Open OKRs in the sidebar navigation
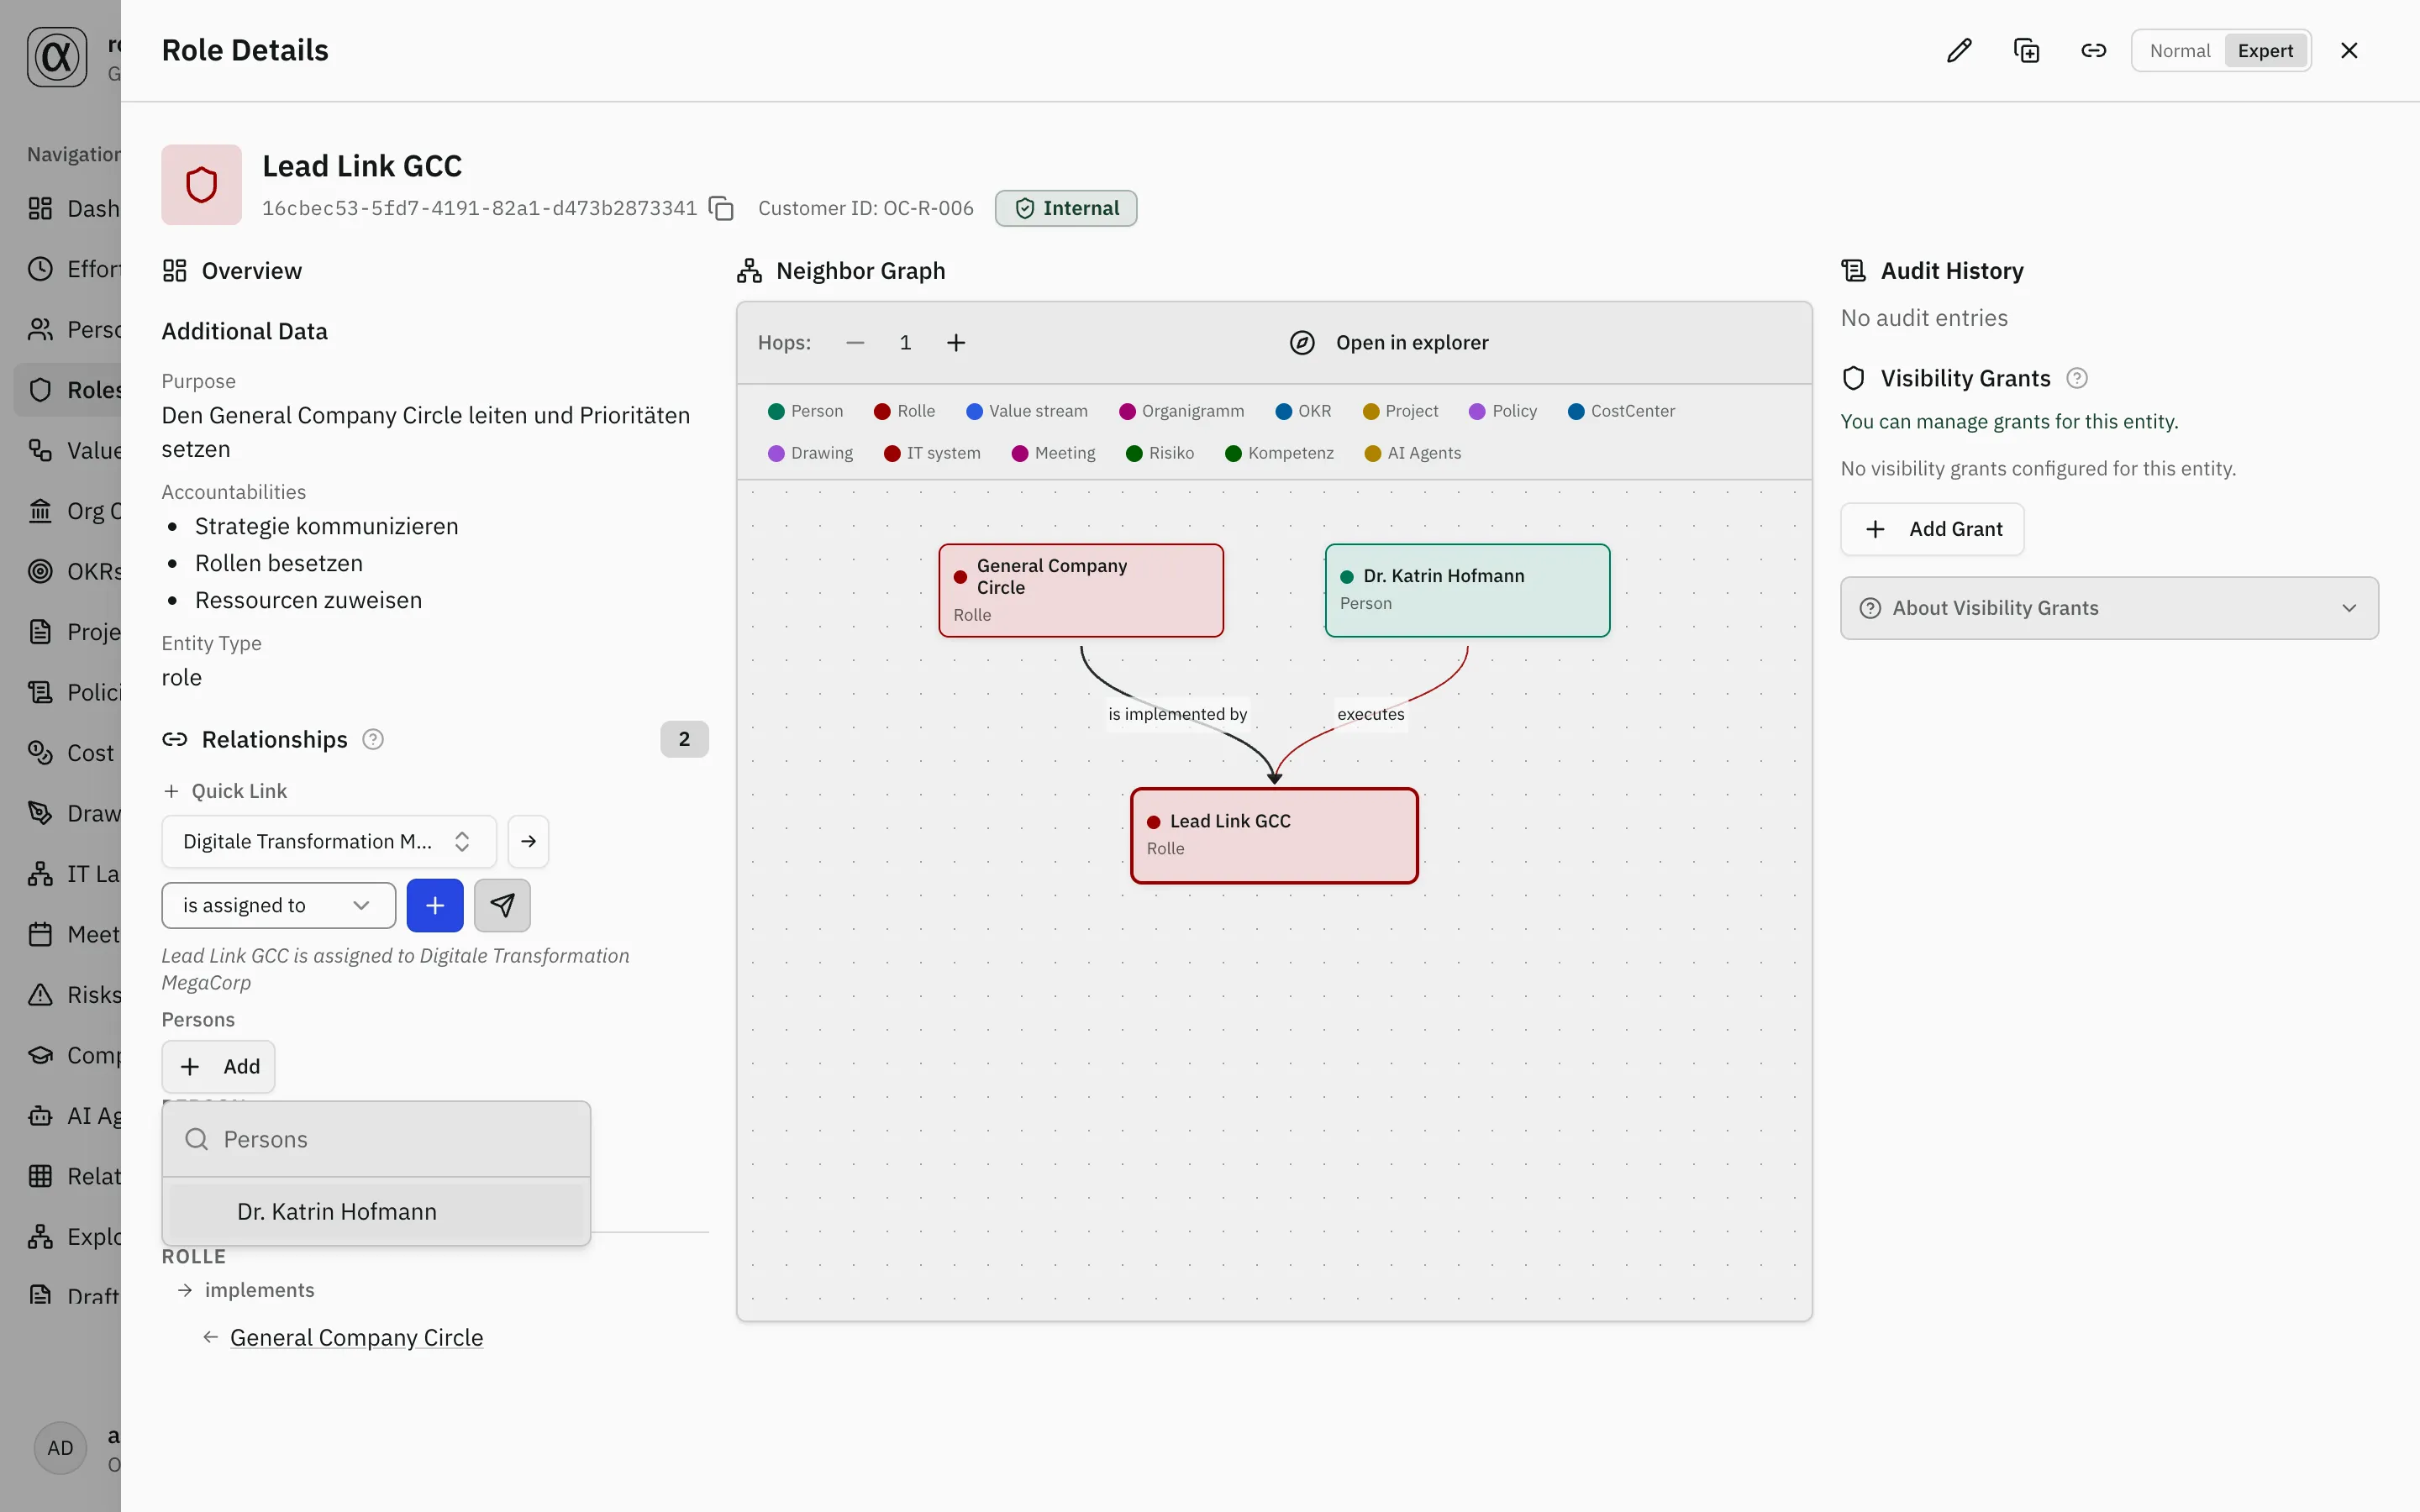The height and width of the screenshot is (1512, 2420). 68,571
